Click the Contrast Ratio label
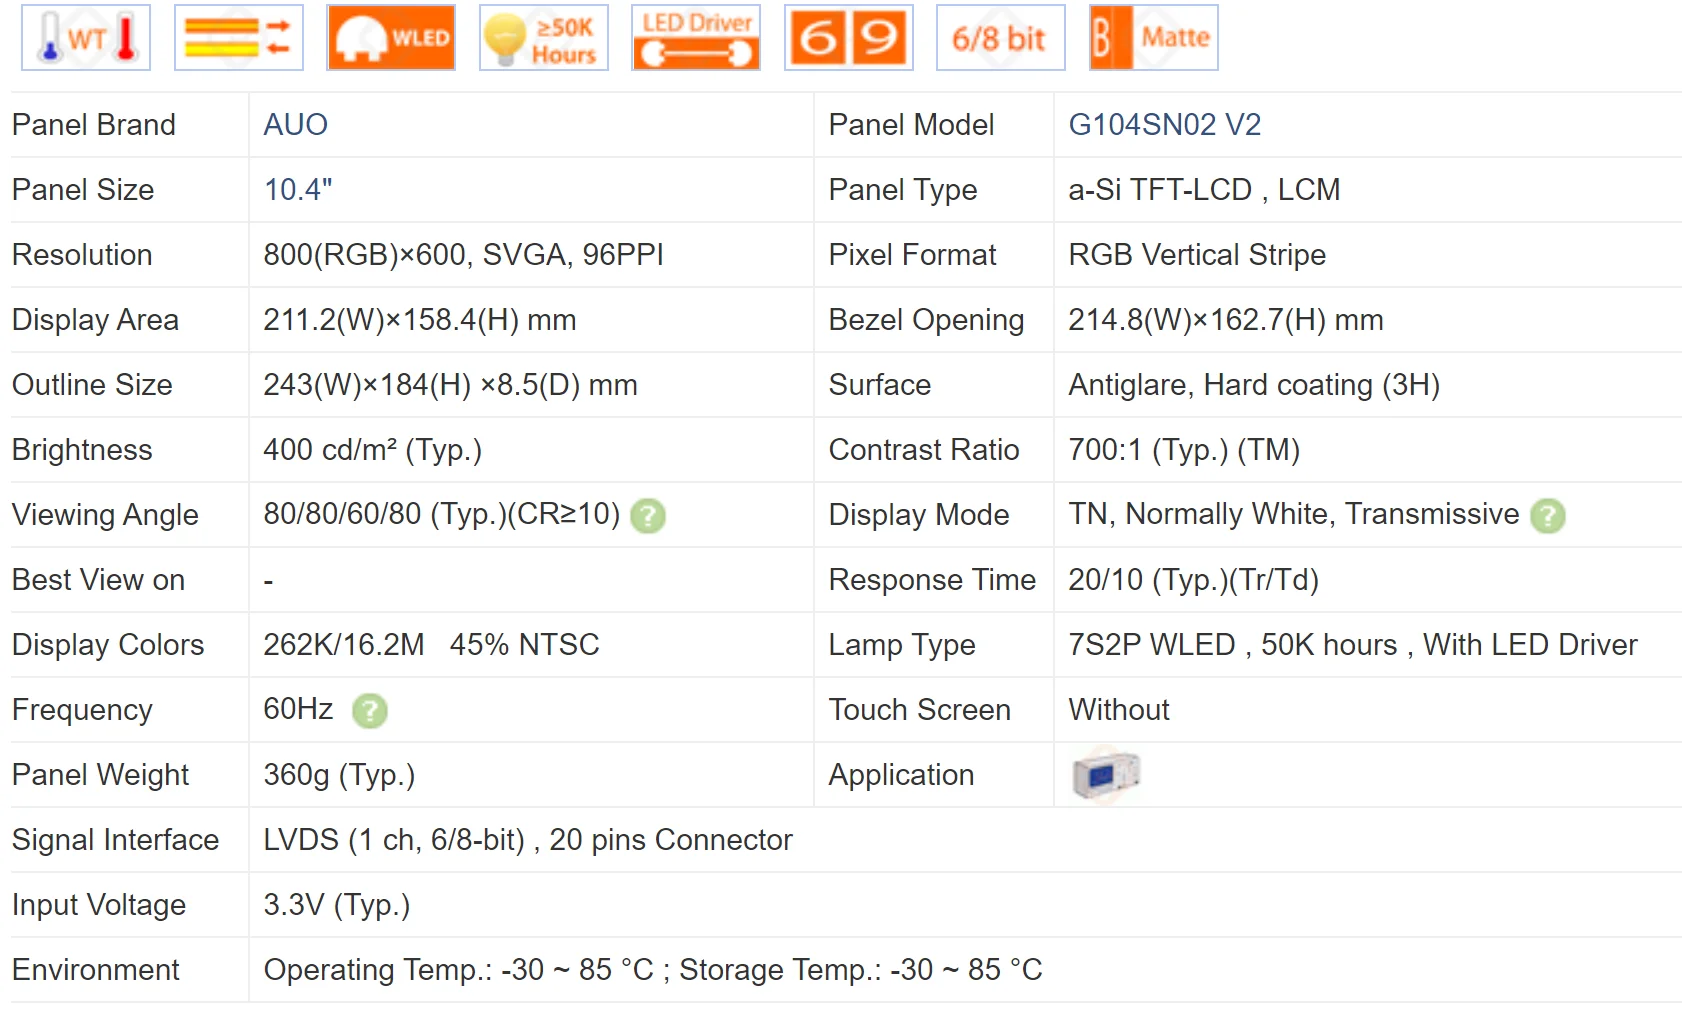This screenshot has width=1682, height=1015. click(924, 450)
